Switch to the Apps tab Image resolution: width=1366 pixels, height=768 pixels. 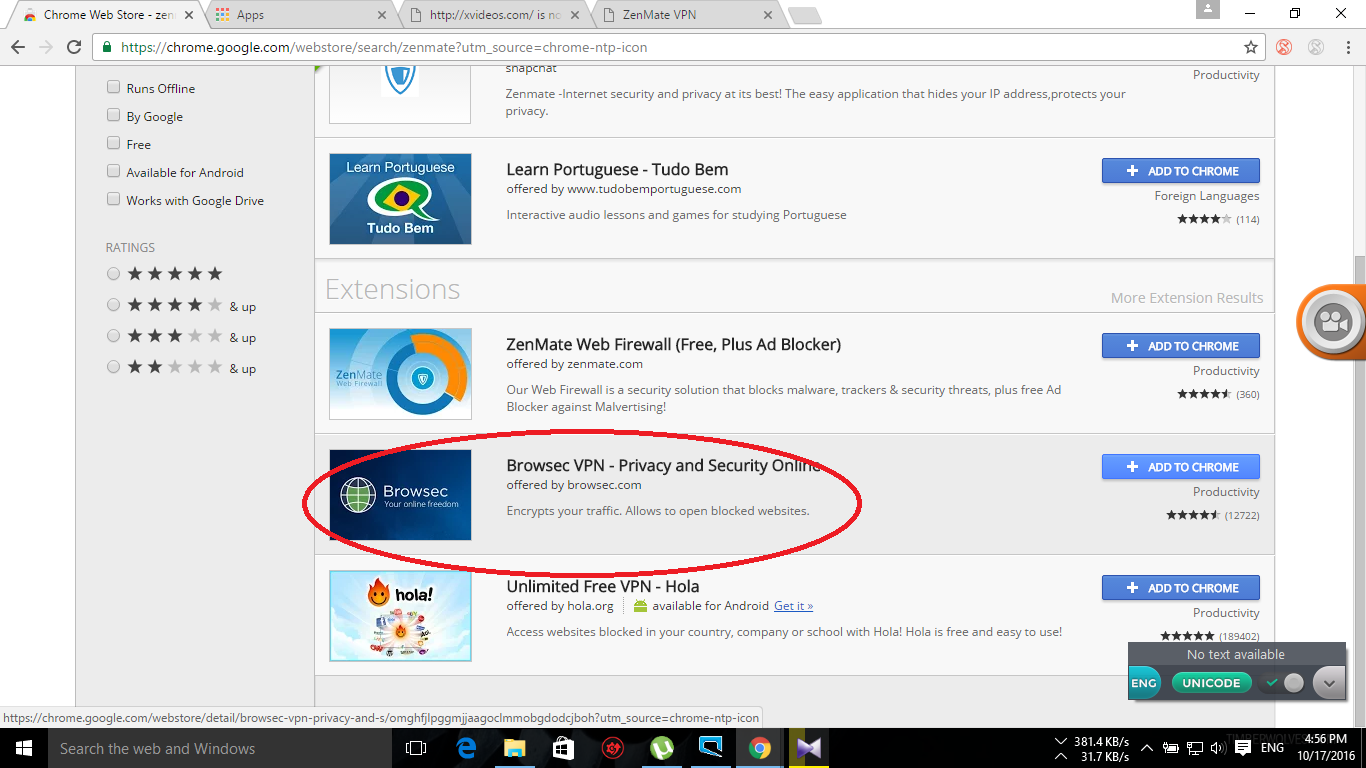(300, 15)
